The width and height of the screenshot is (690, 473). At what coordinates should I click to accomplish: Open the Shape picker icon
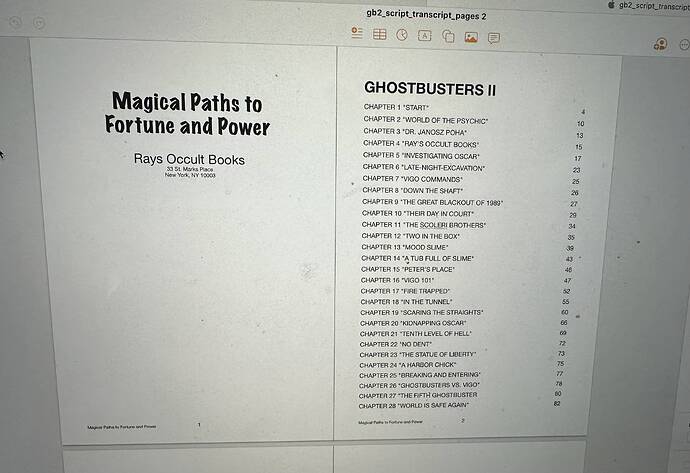click(448, 37)
